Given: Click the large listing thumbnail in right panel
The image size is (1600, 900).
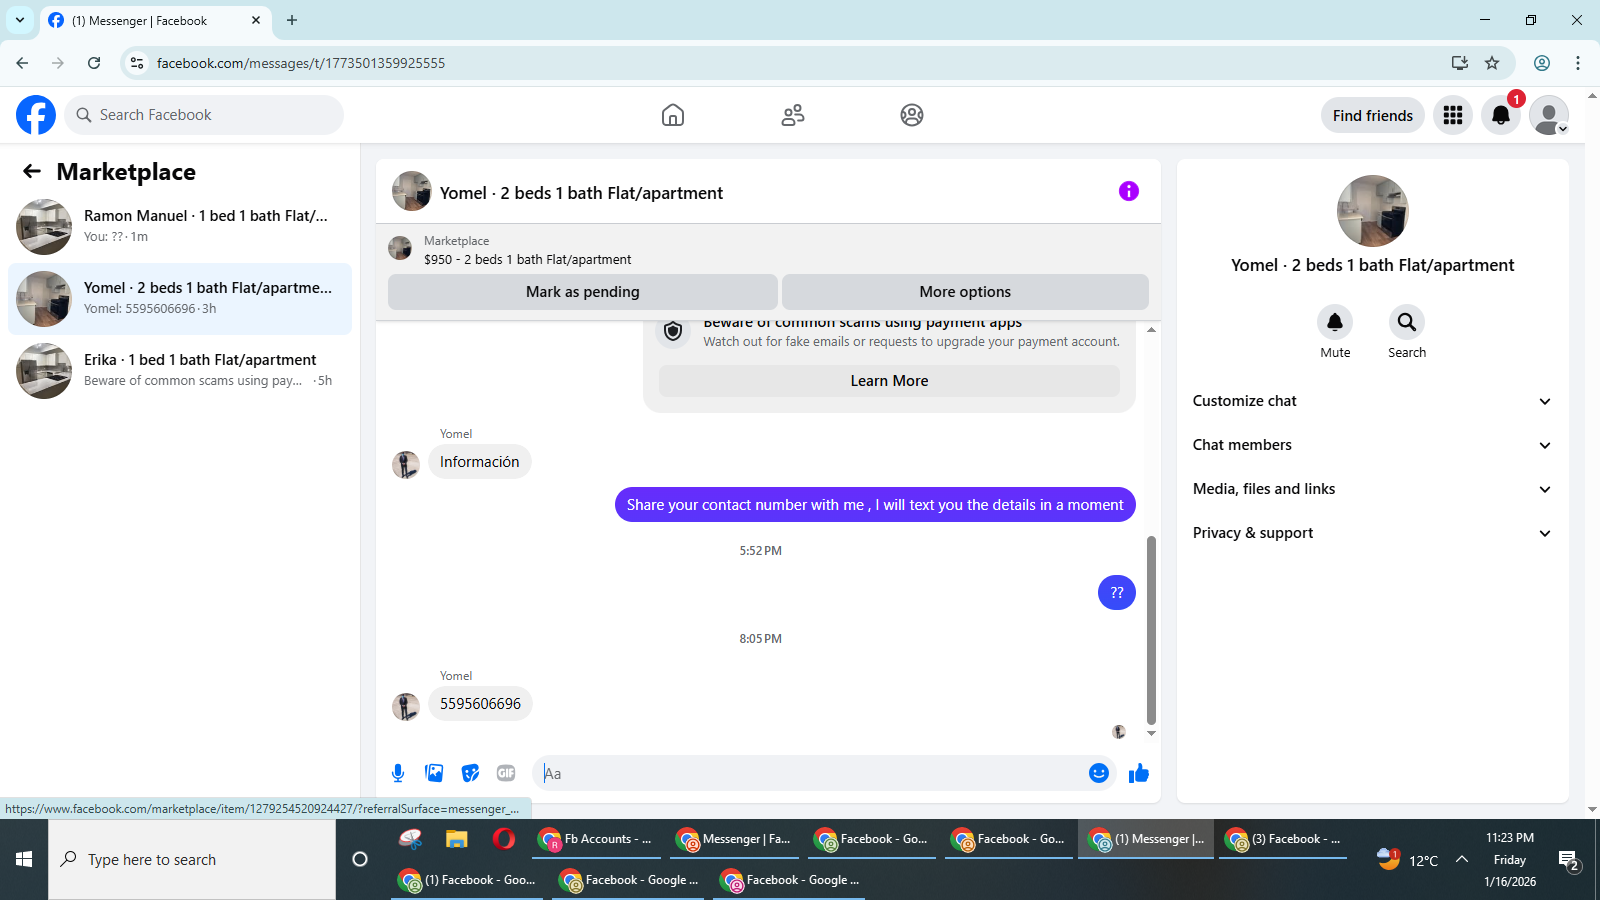Looking at the screenshot, I should click(x=1372, y=211).
